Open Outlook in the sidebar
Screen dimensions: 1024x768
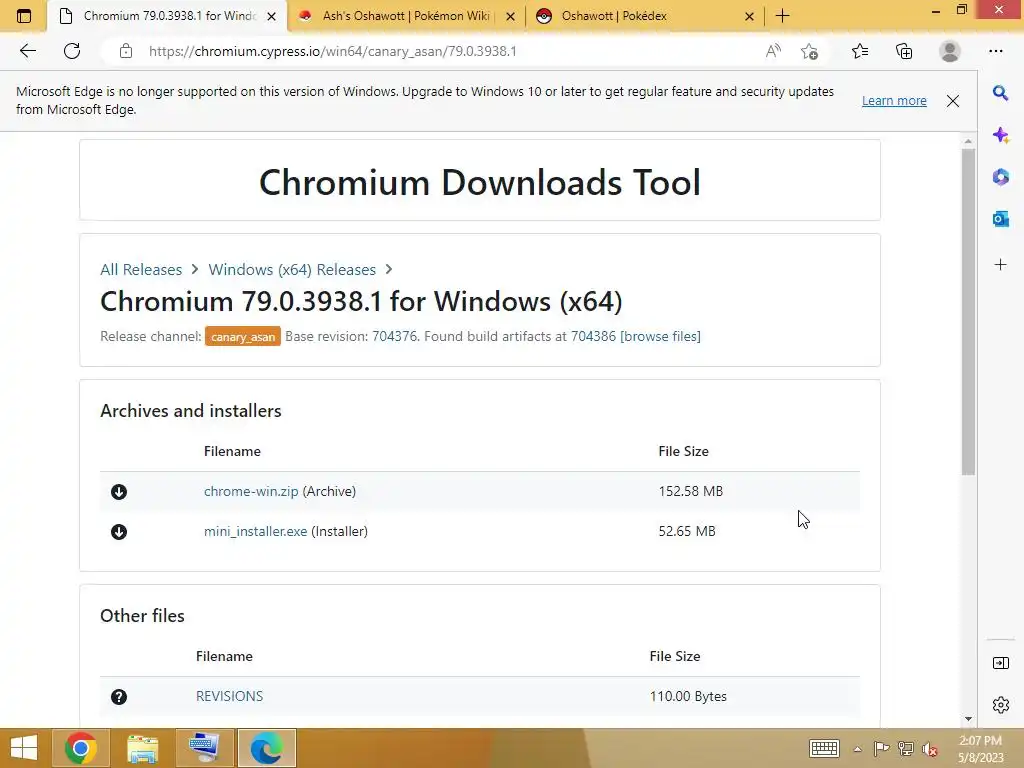pyautogui.click(x=1000, y=219)
